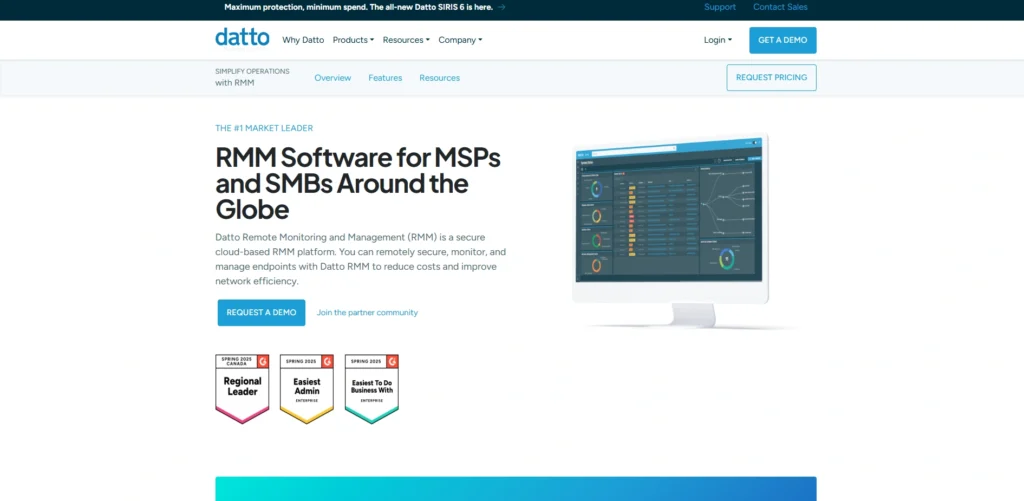Click the GET A DEMO button
Image resolution: width=1024 pixels, height=501 pixels.
coord(782,40)
